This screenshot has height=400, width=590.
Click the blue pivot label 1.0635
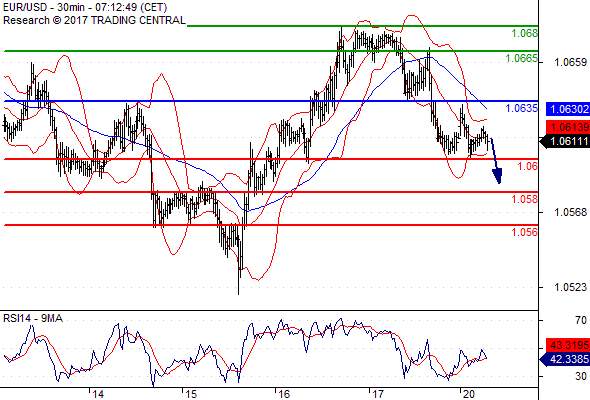pyautogui.click(x=522, y=108)
